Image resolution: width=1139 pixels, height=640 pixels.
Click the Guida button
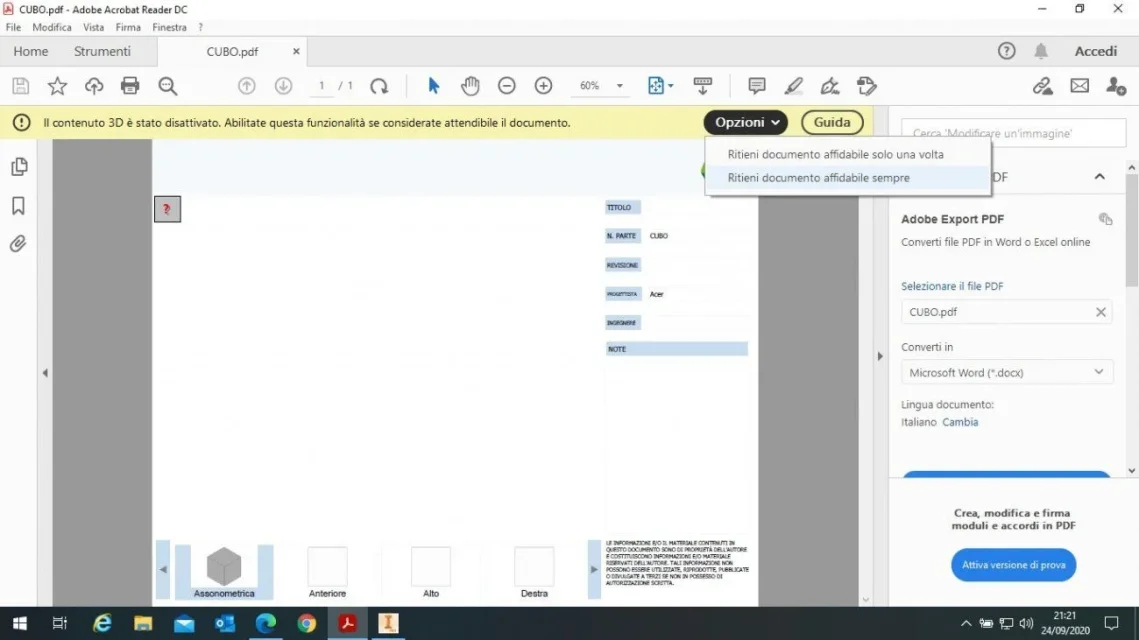pos(832,122)
